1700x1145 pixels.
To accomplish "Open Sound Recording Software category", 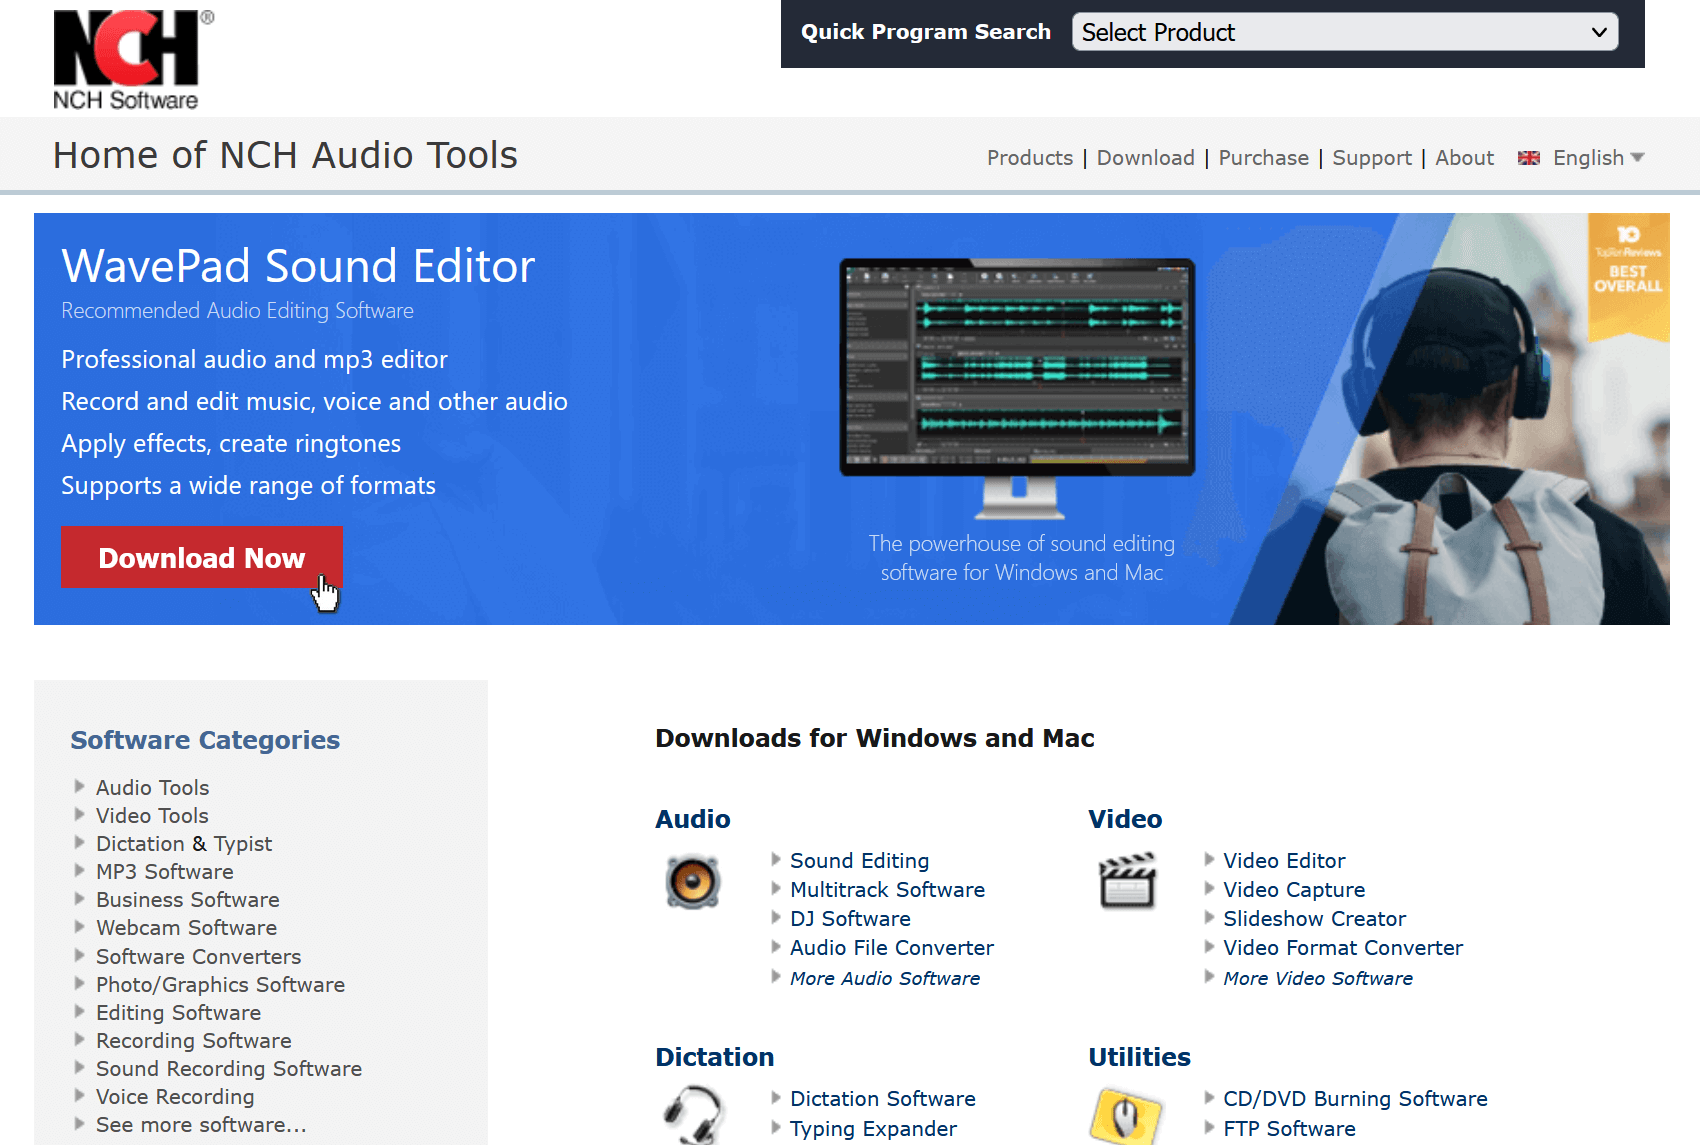I will pos(229,1069).
